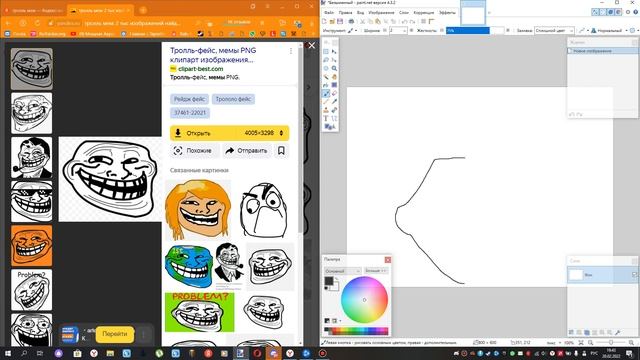Viewport: 640px width, 360px height.
Task: Adjust the zoom slider in status bar
Action: point(611,342)
